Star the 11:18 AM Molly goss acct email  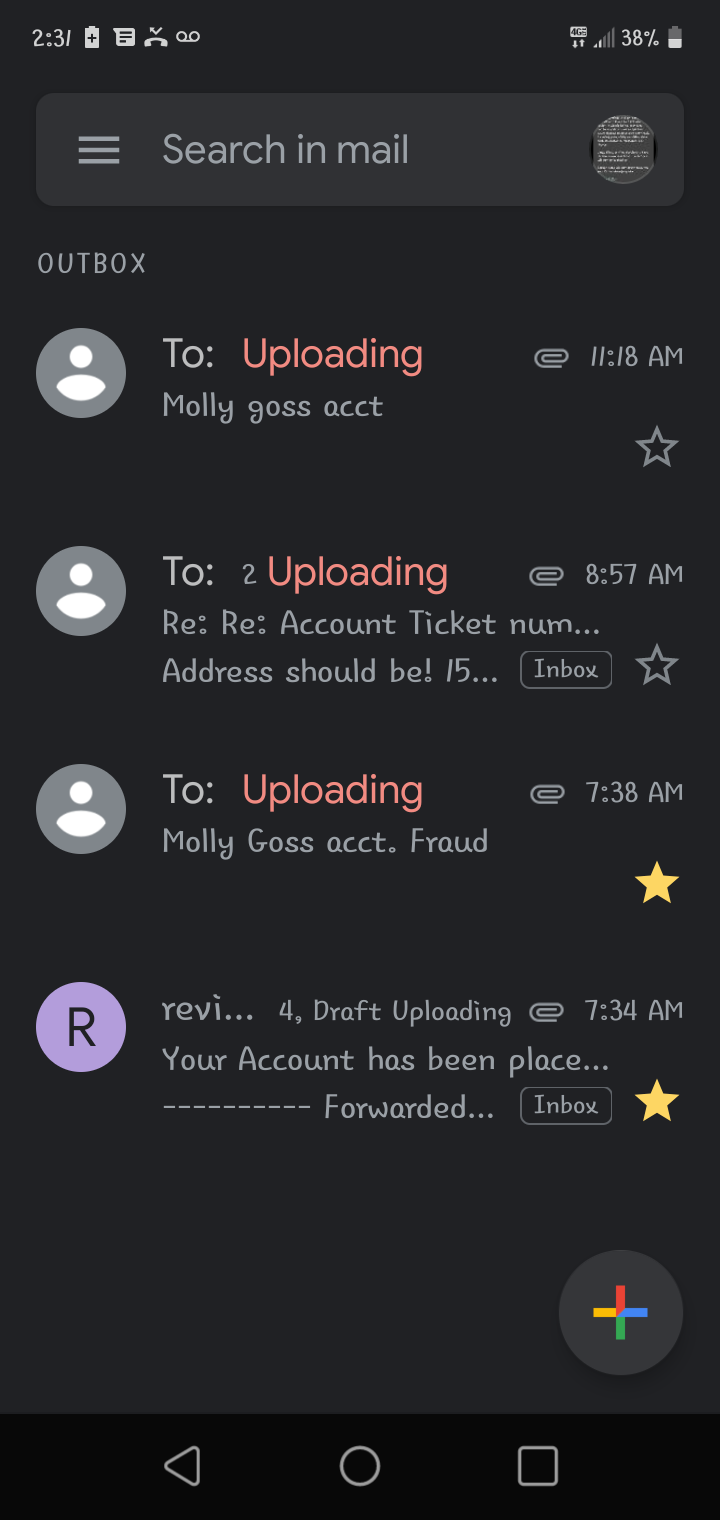[657, 447]
